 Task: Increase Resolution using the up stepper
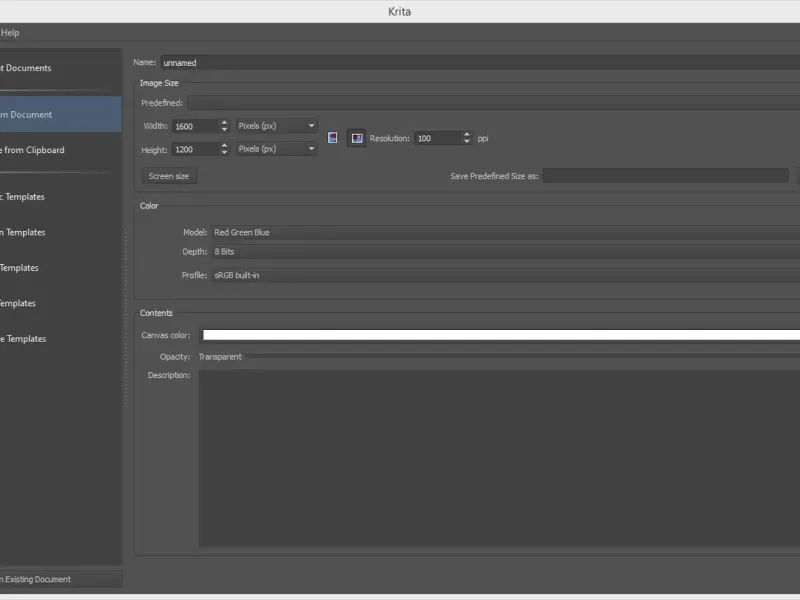(x=466, y=134)
